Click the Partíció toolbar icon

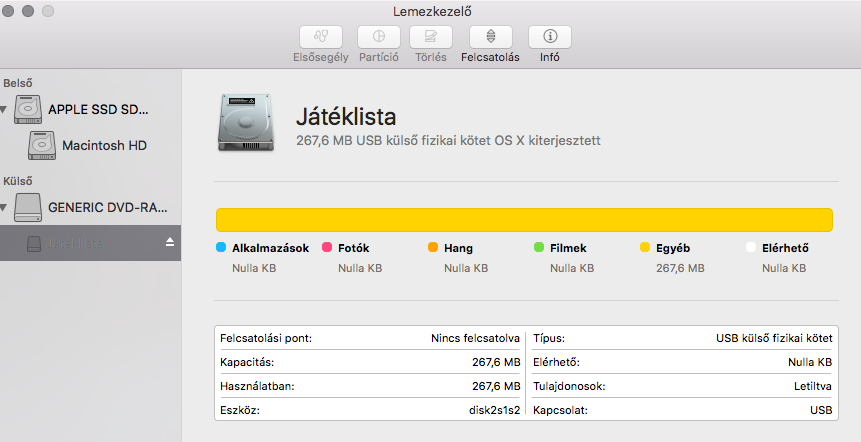pyautogui.click(x=379, y=37)
